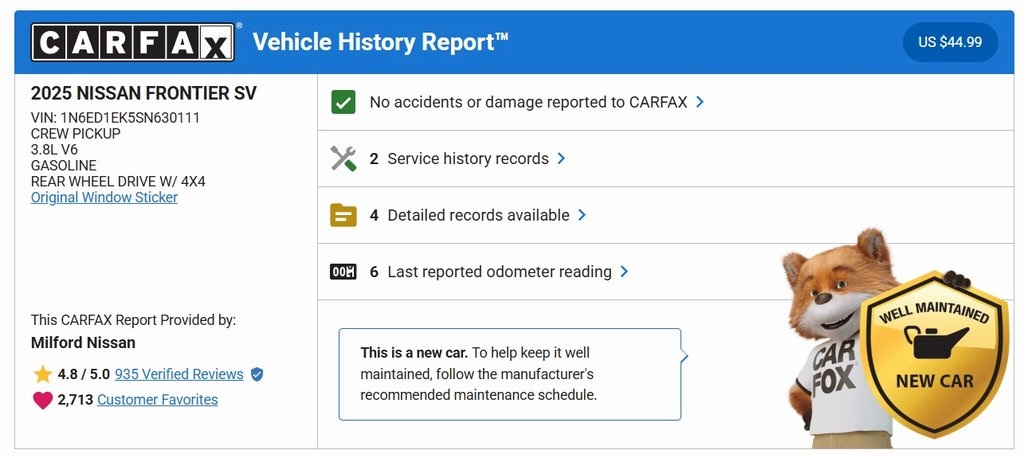Expand the detailed records available chevron
The image size is (1024, 458).
(x=582, y=215)
